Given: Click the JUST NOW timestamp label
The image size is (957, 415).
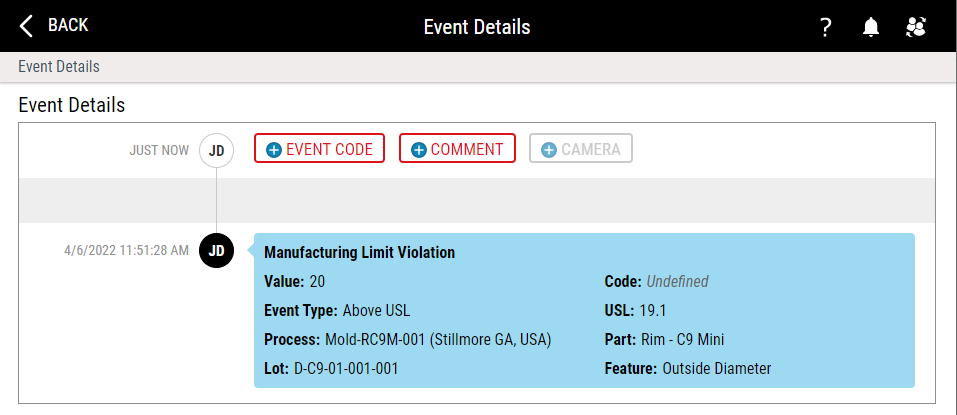Looking at the screenshot, I should tap(159, 150).
